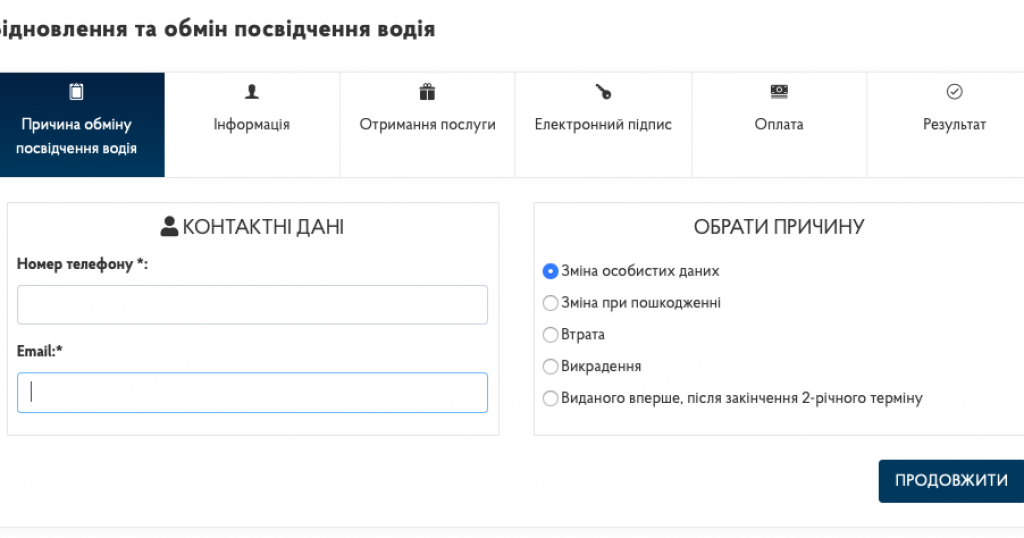Go to the Отримання послуги step

(427, 125)
